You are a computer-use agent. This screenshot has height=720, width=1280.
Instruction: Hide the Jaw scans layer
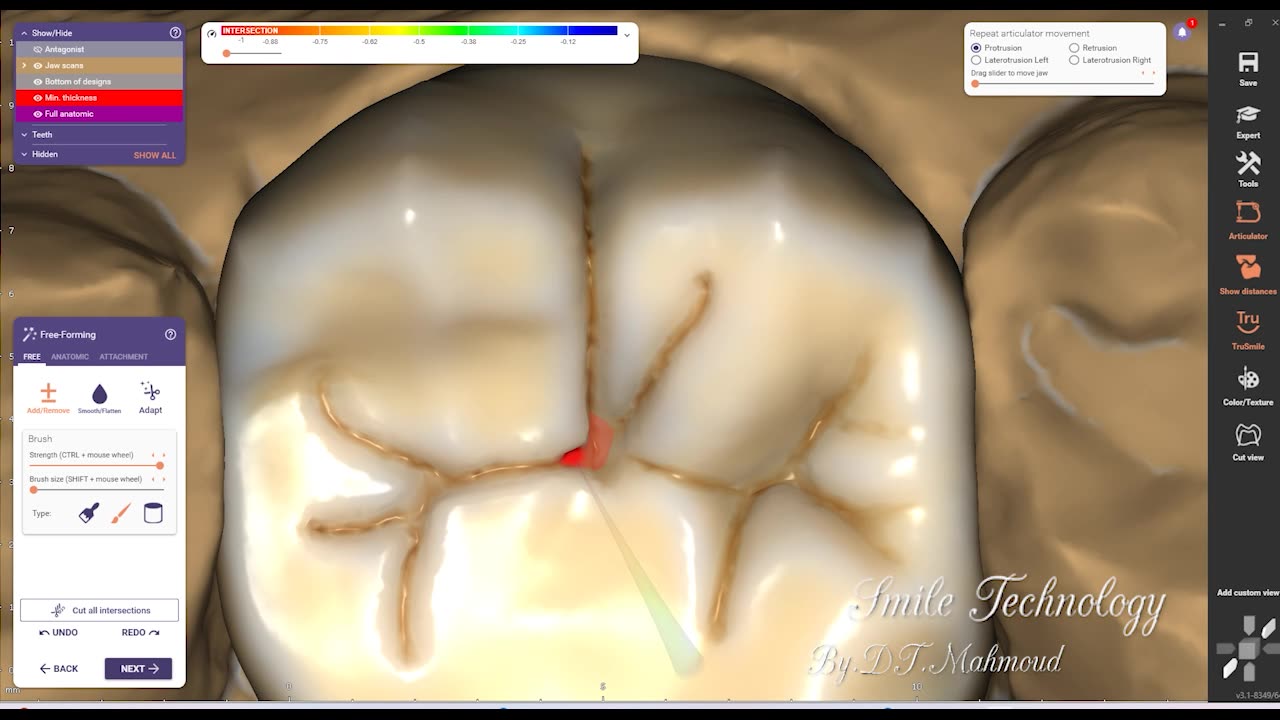pos(38,65)
